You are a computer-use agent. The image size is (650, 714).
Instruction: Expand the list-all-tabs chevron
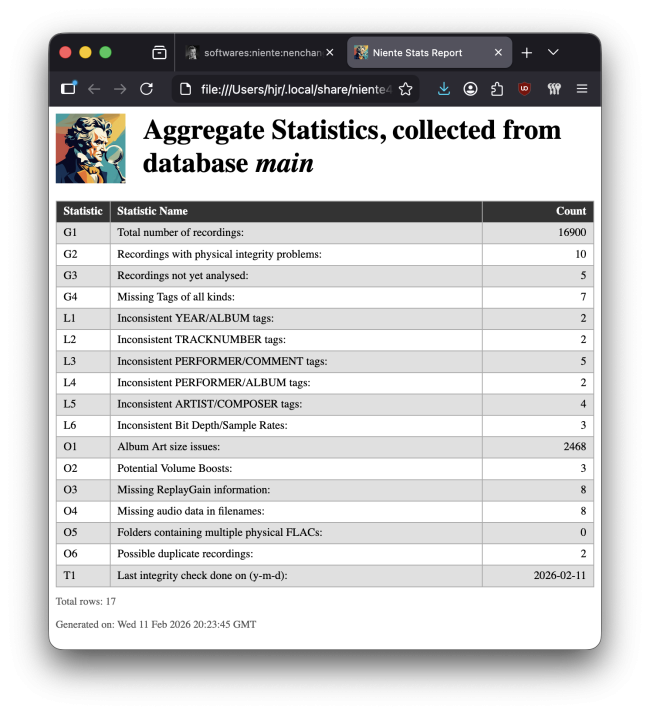553,52
